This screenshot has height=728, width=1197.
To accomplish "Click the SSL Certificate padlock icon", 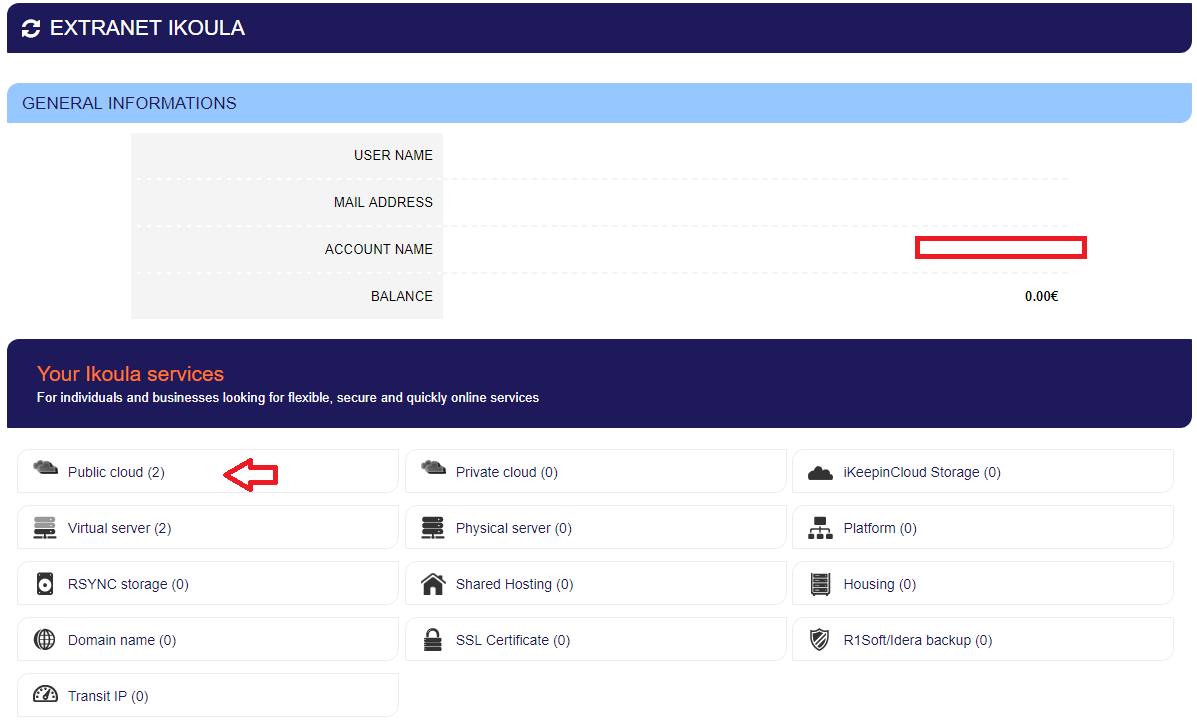I will [x=433, y=639].
